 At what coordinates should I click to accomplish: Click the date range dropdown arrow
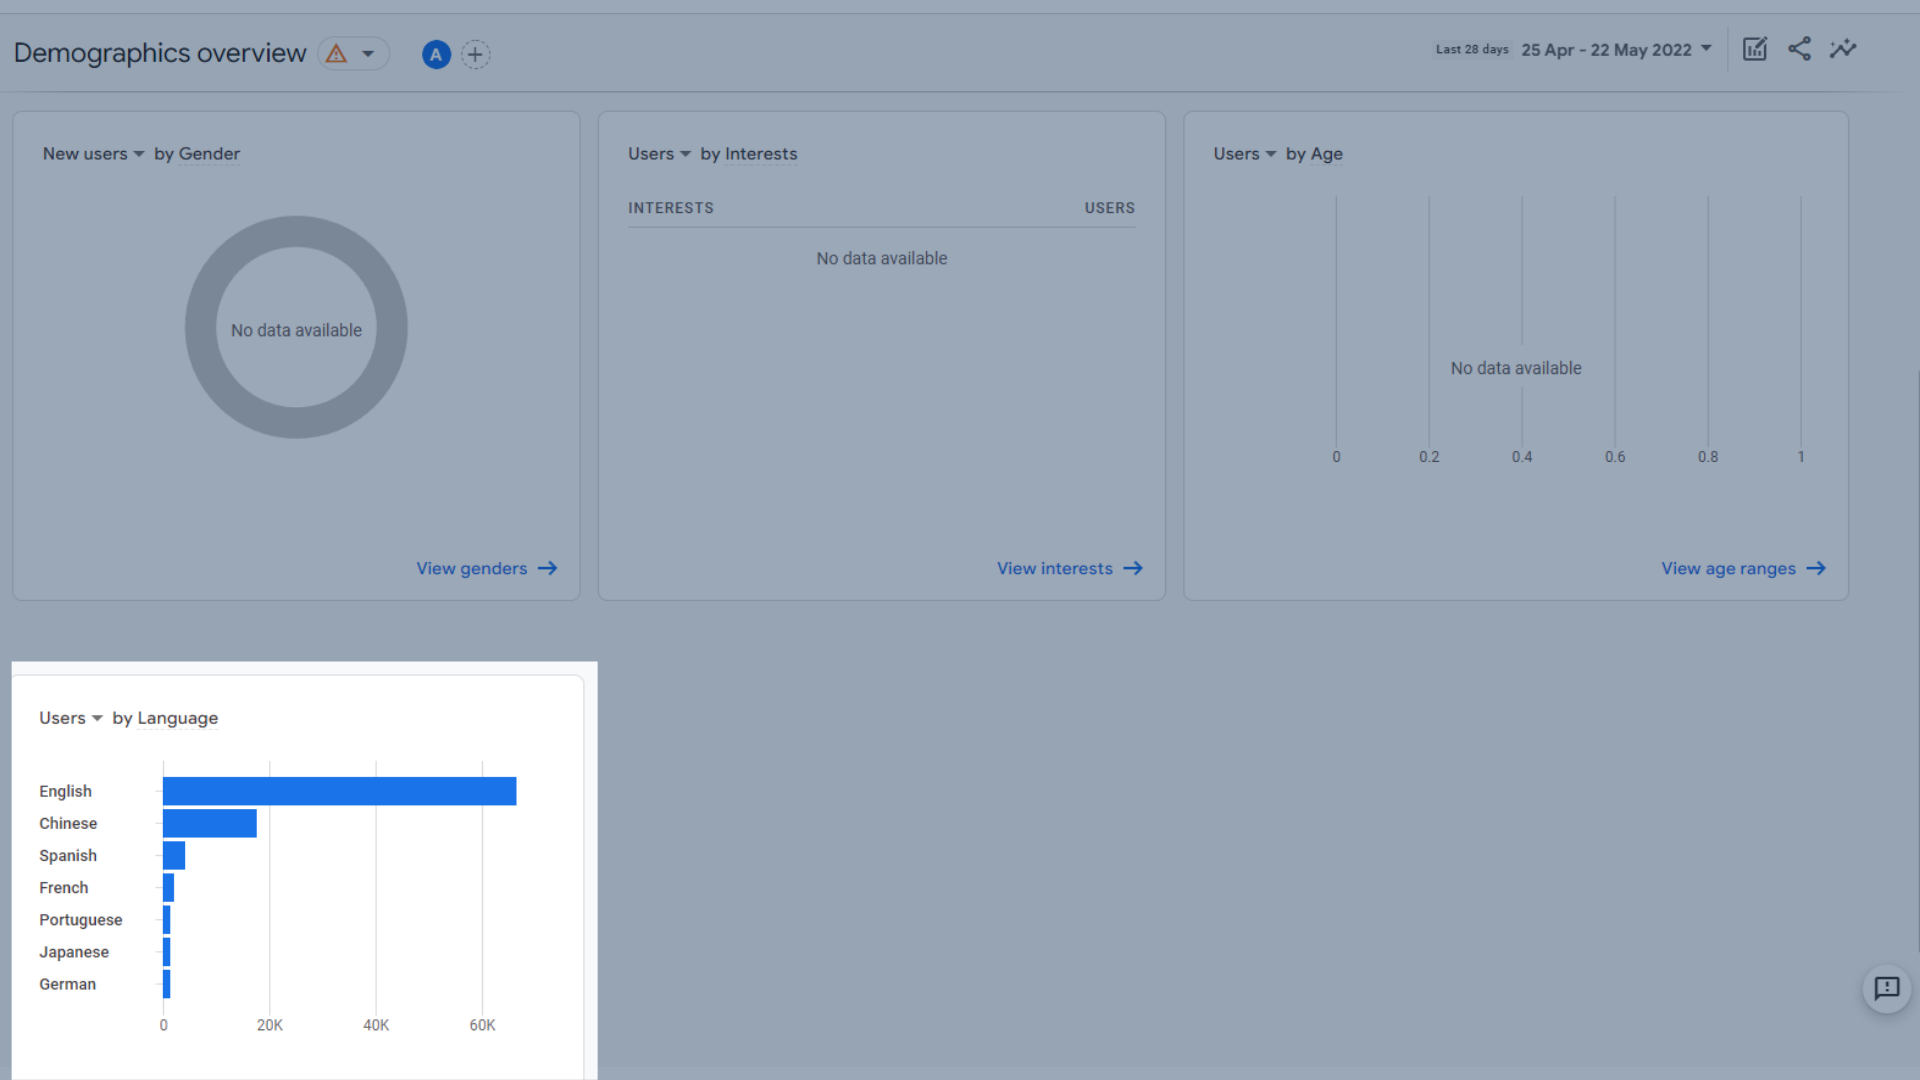click(1710, 49)
